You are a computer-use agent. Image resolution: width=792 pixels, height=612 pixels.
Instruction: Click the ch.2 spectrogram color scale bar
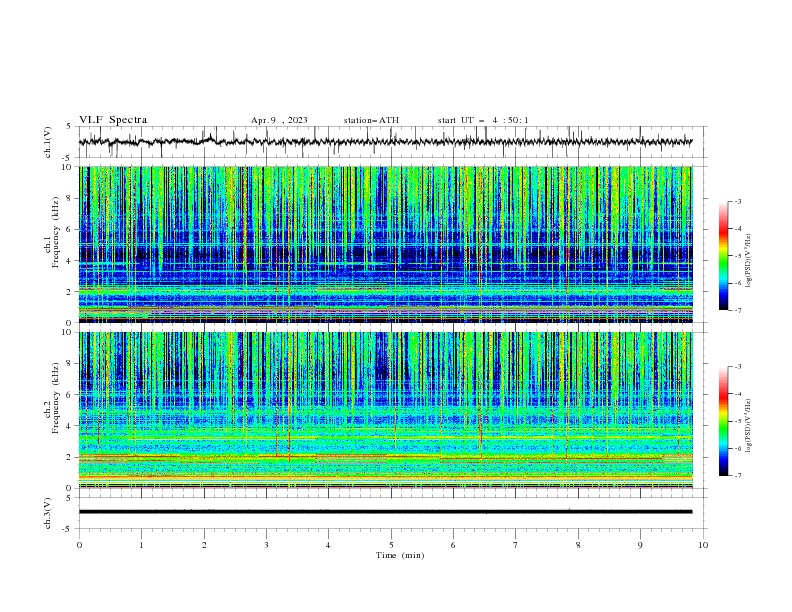pos(723,421)
